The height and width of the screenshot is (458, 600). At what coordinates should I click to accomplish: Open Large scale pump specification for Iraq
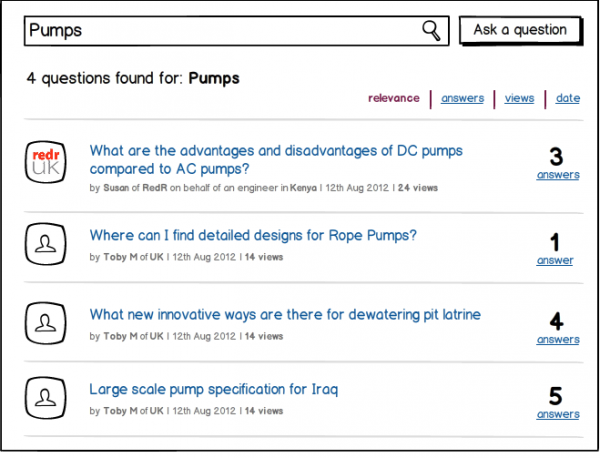(214, 390)
